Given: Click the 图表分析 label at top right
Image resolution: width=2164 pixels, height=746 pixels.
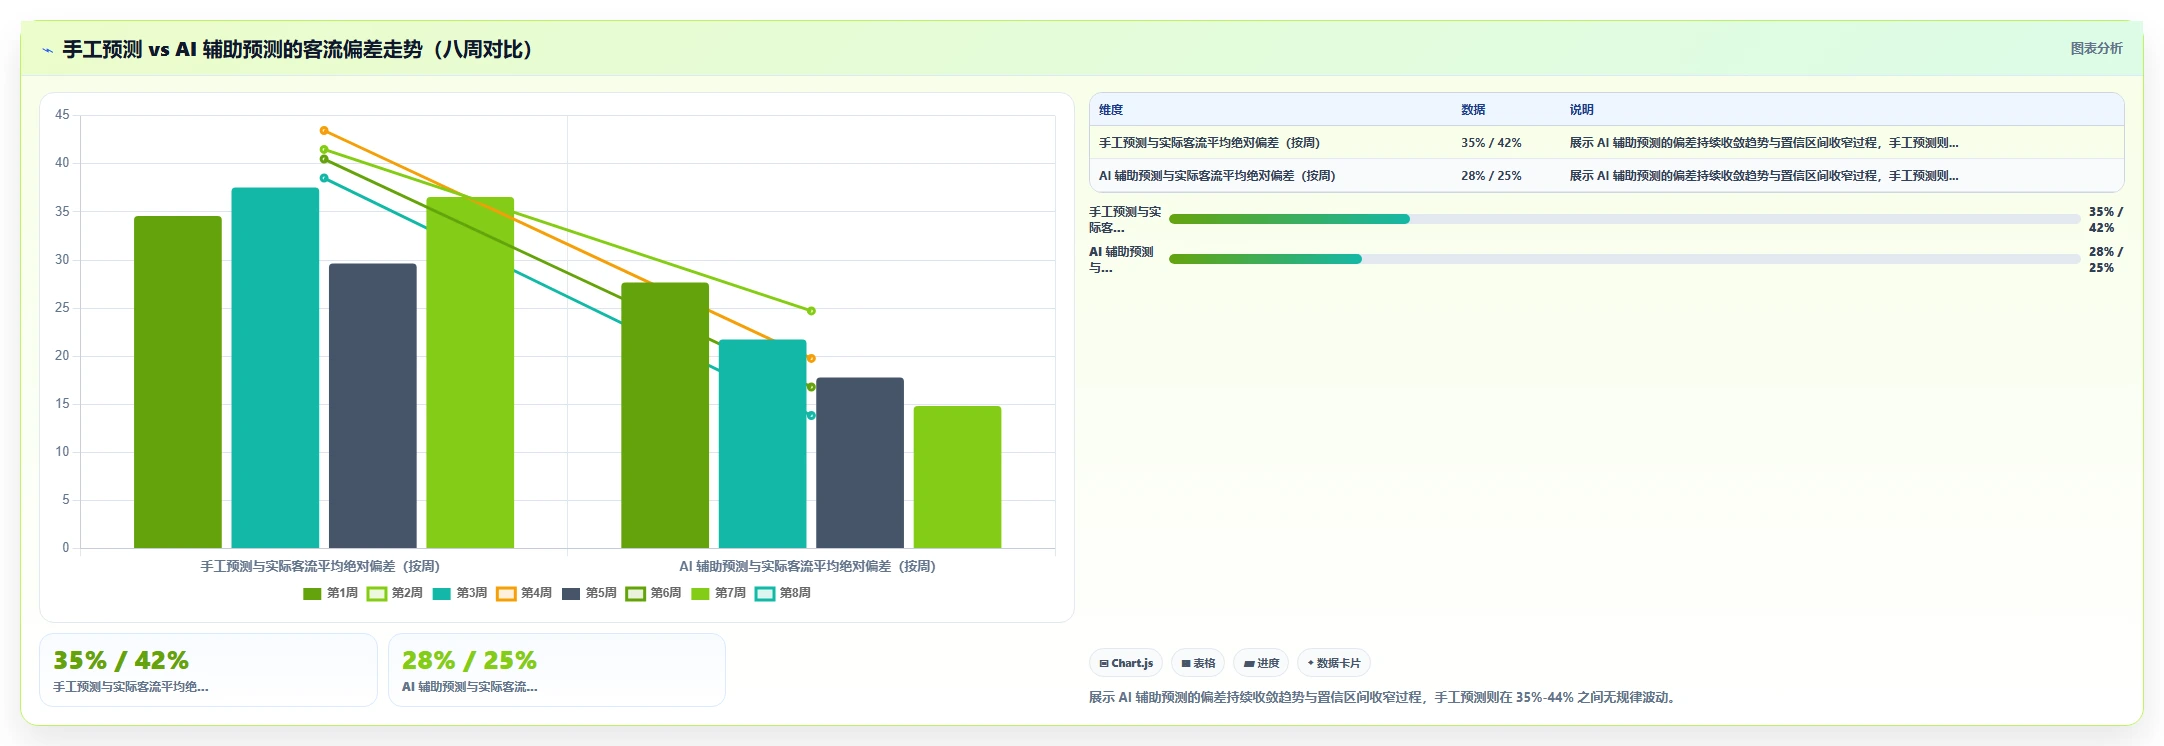Looking at the screenshot, I should [2096, 48].
